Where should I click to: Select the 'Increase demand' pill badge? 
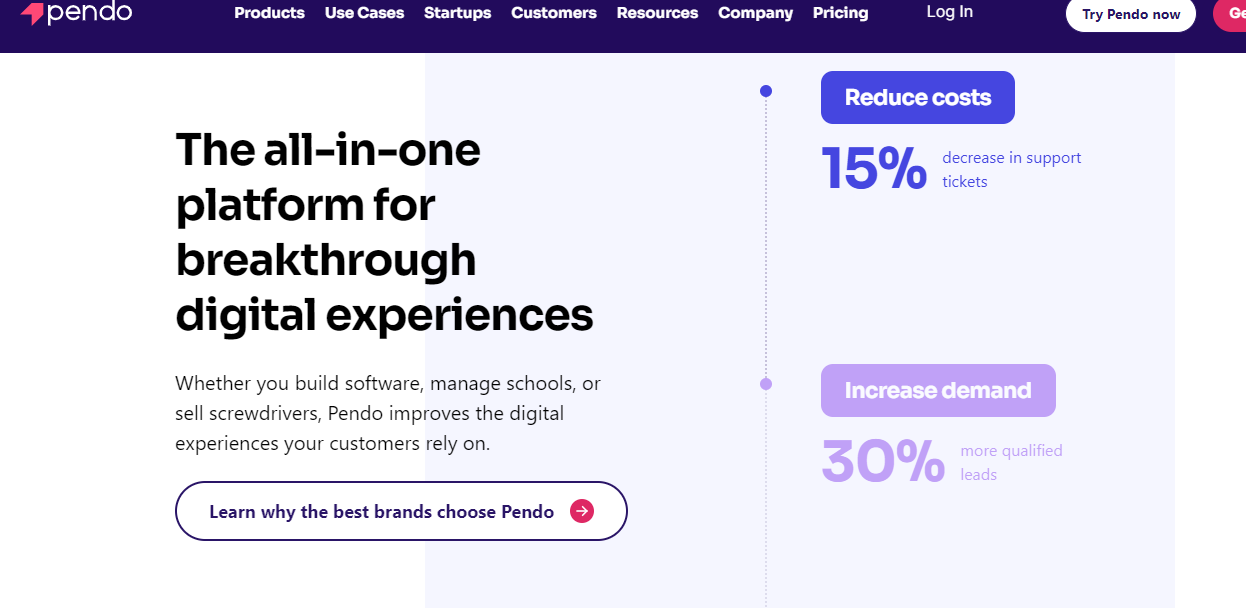pos(938,390)
